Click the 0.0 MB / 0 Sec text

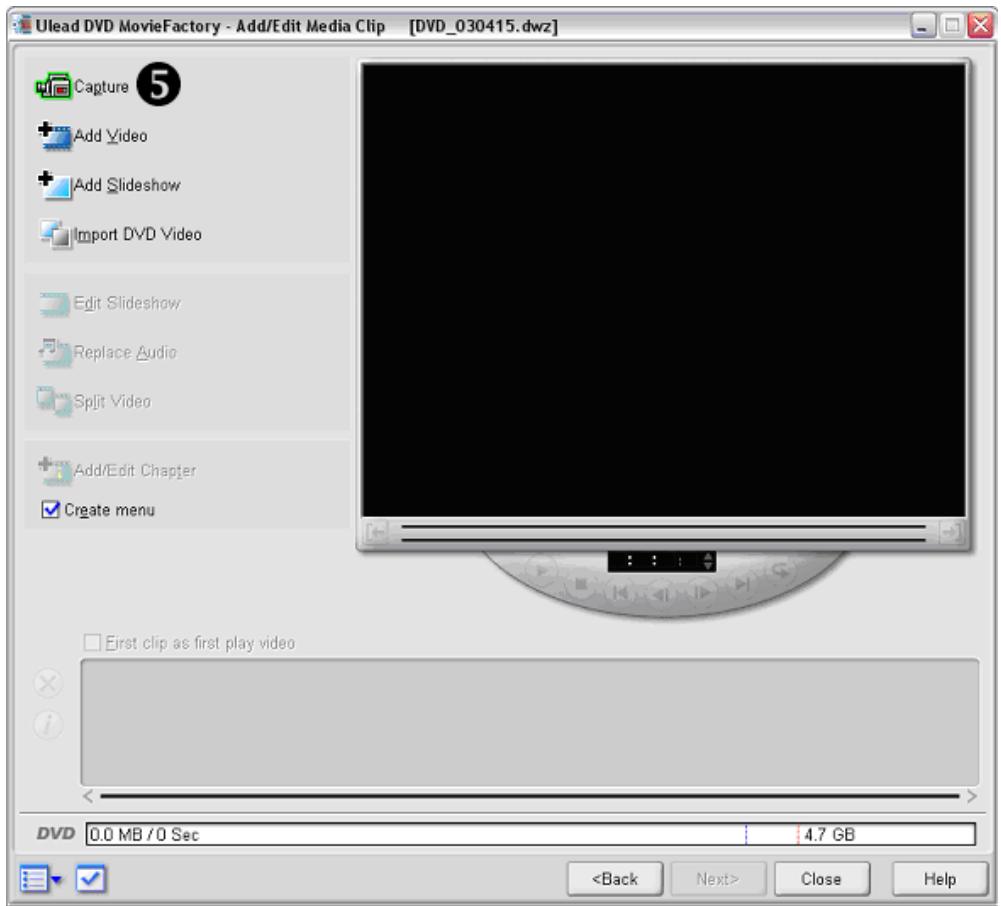(144, 834)
